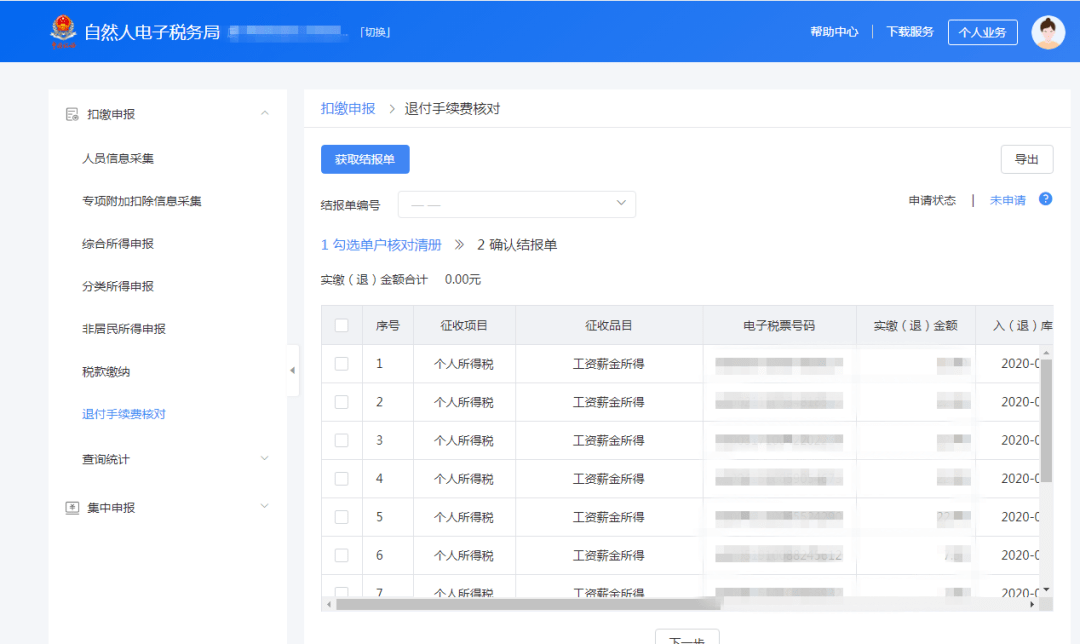Open the blue question mark help icon

(x=1045, y=199)
